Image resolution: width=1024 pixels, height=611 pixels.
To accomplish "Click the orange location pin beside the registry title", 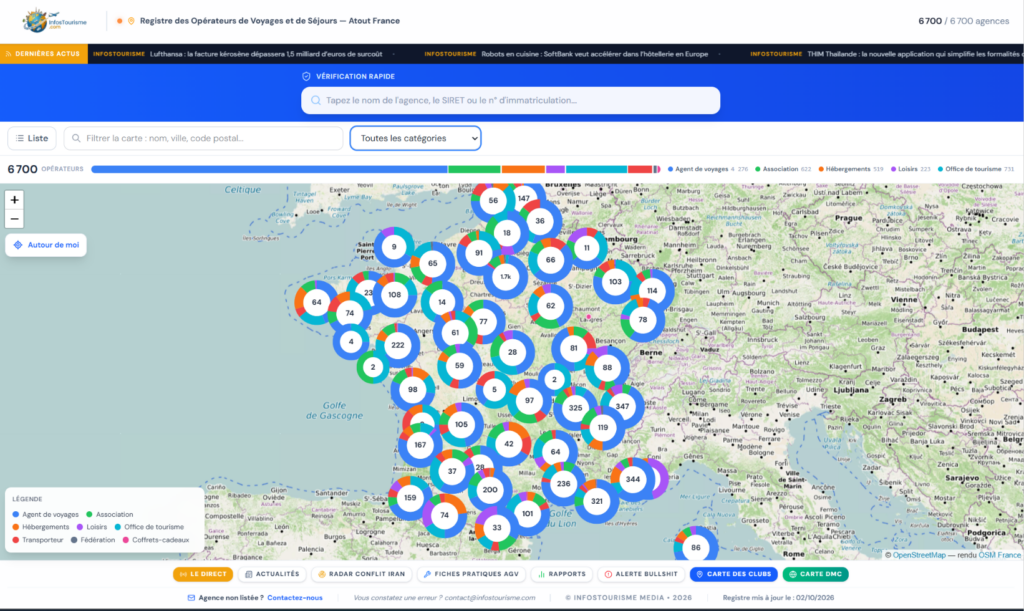I will pos(131,21).
